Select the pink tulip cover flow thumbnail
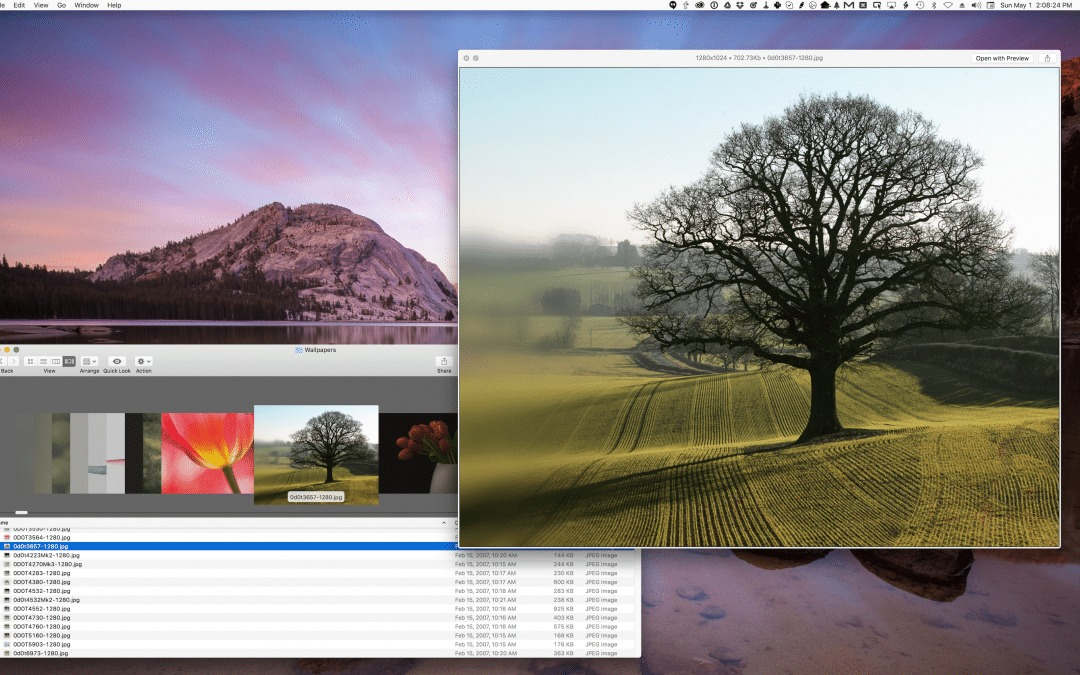 (x=207, y=453)
